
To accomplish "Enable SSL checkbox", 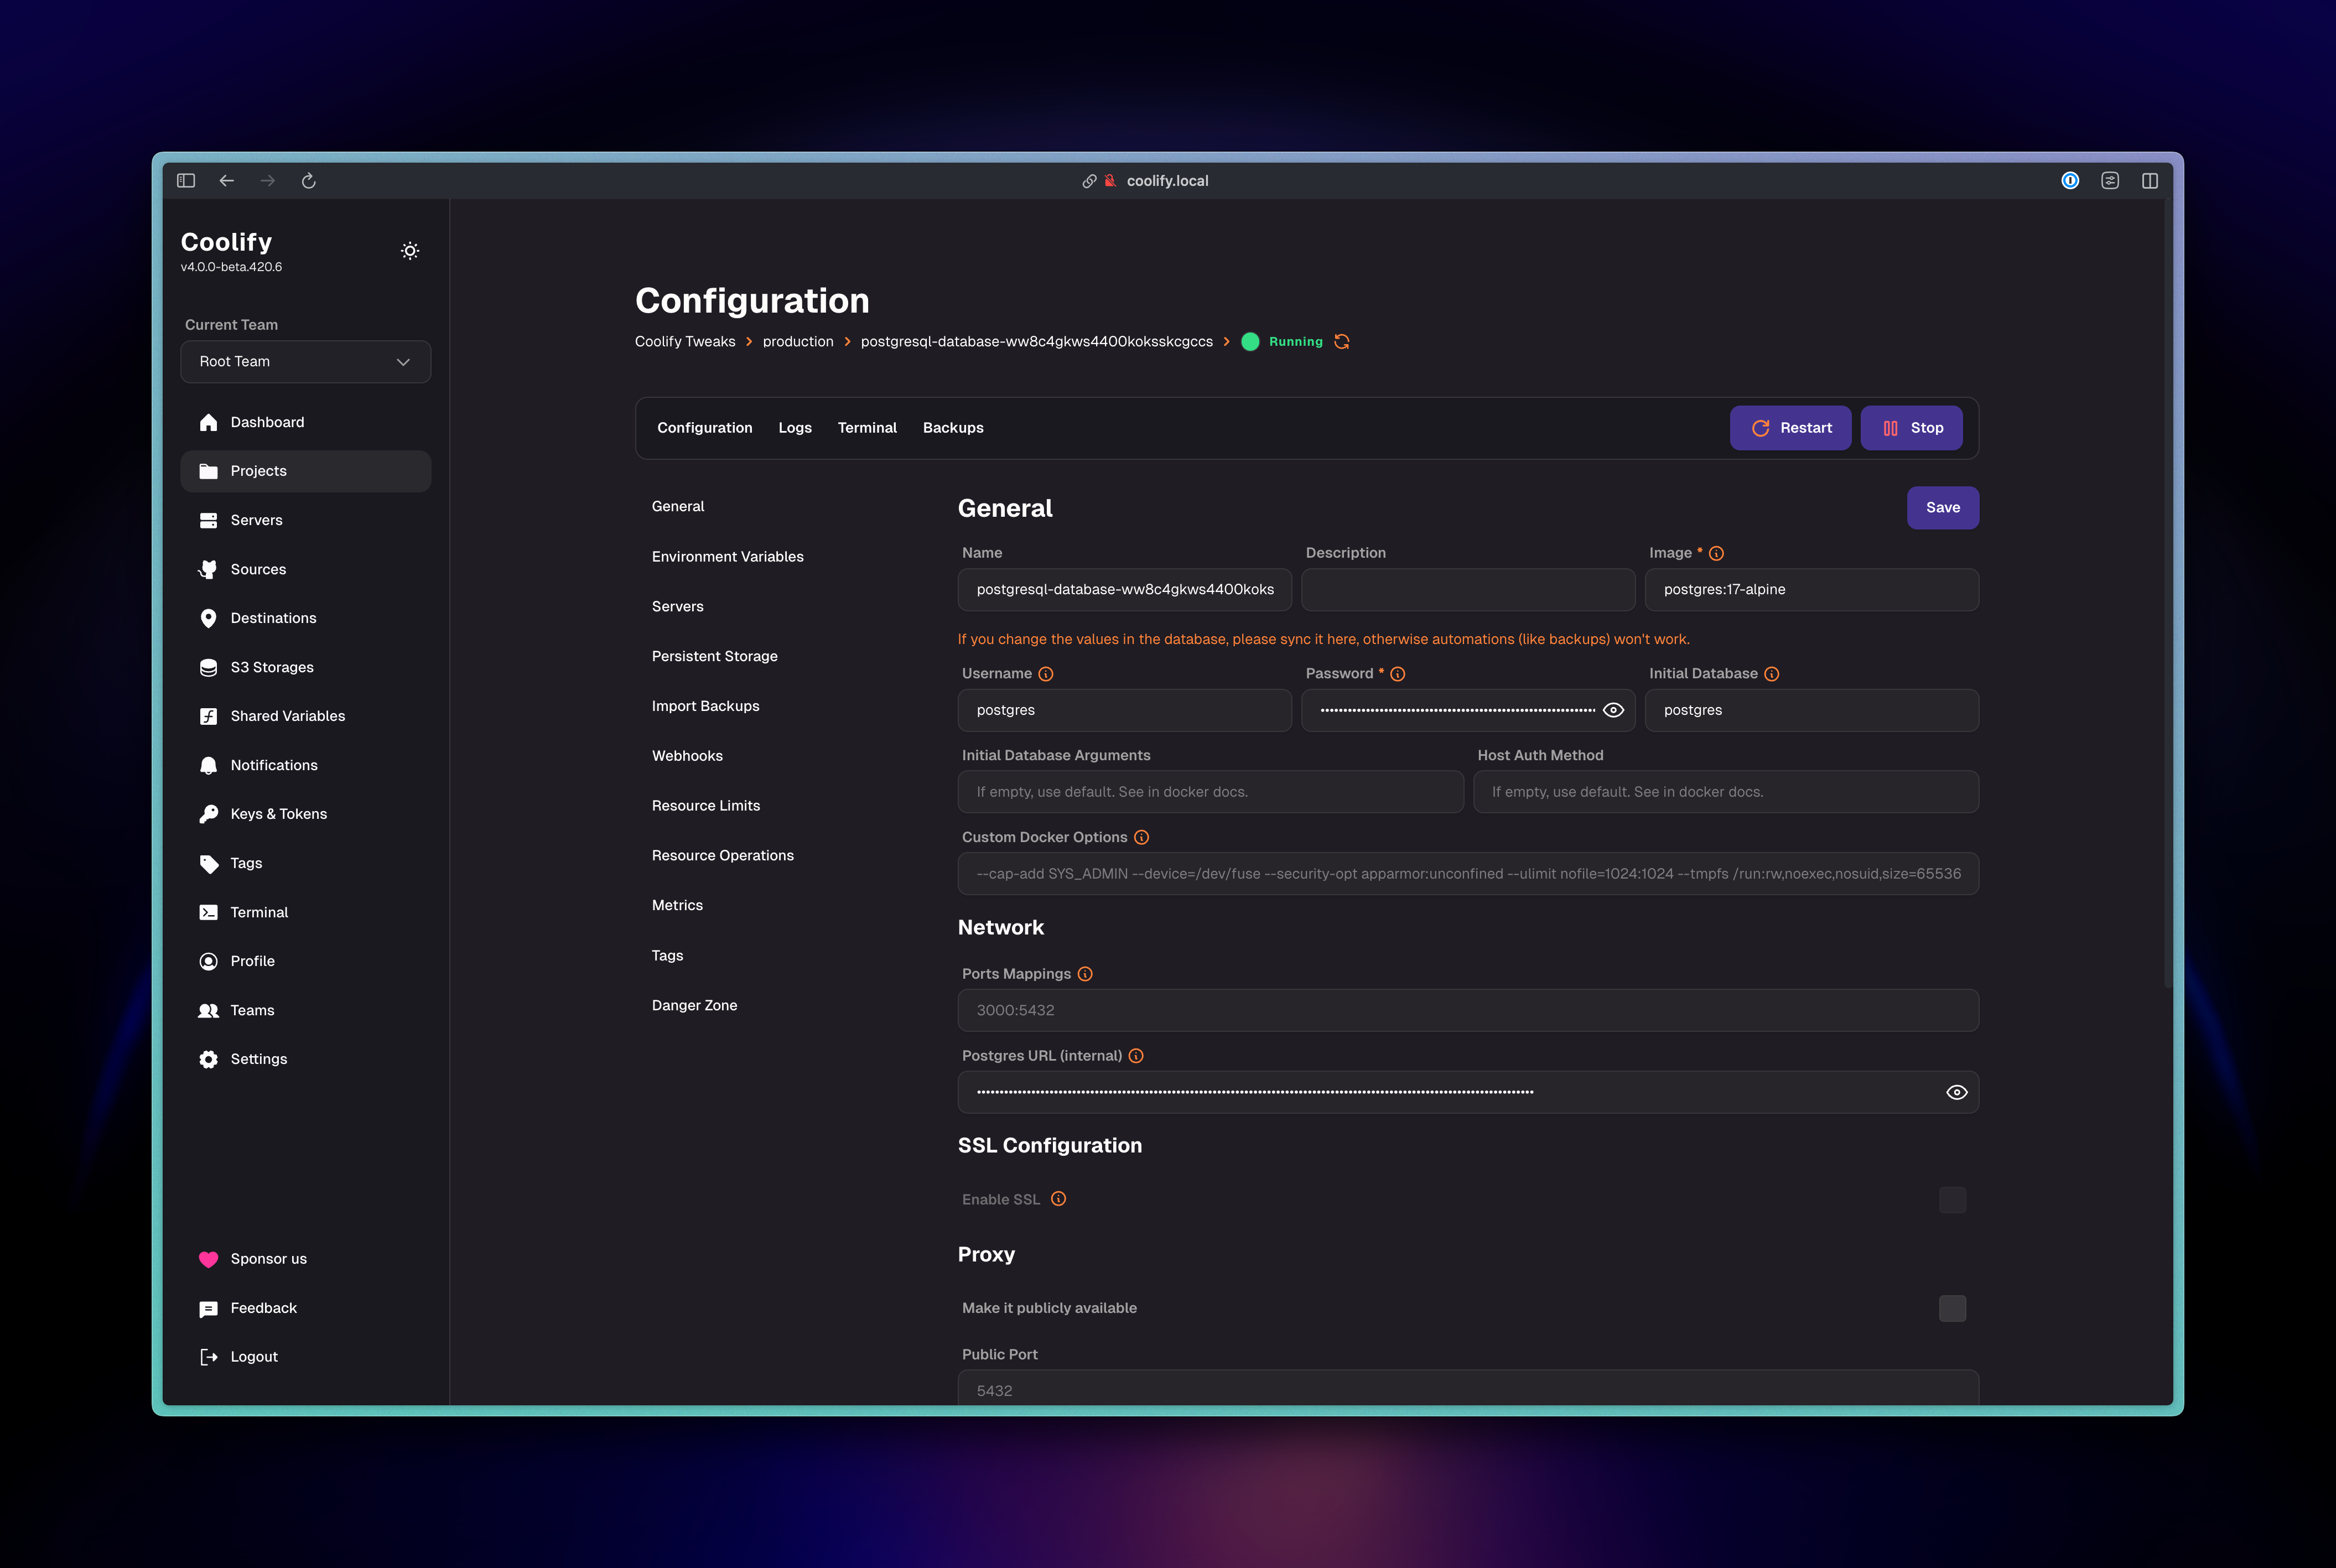I will coord(1952,1200).
